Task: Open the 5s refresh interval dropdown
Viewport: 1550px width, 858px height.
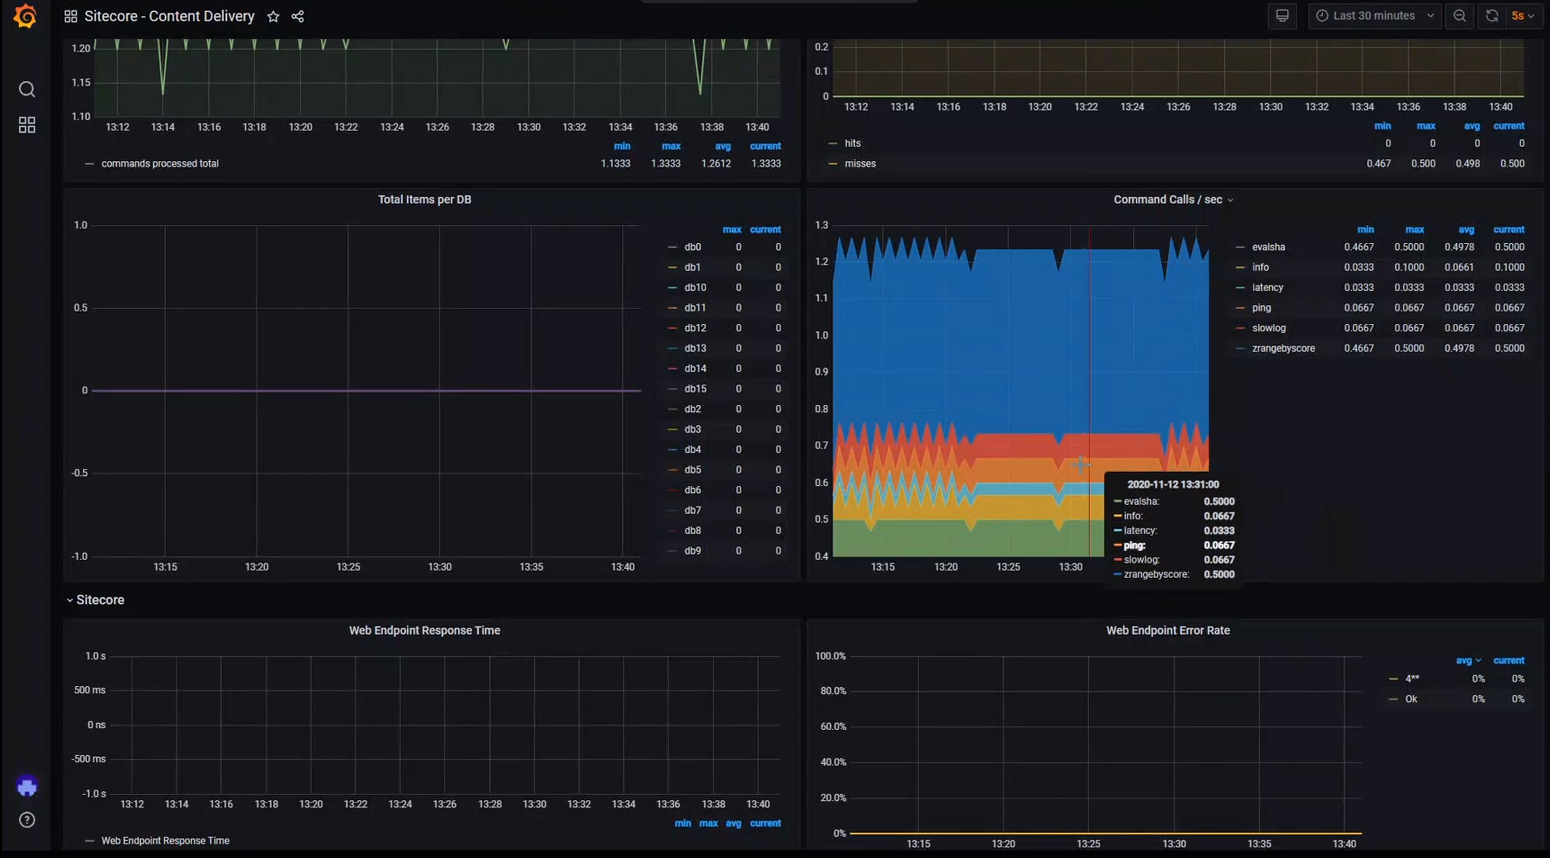Action: point(1523,16)
